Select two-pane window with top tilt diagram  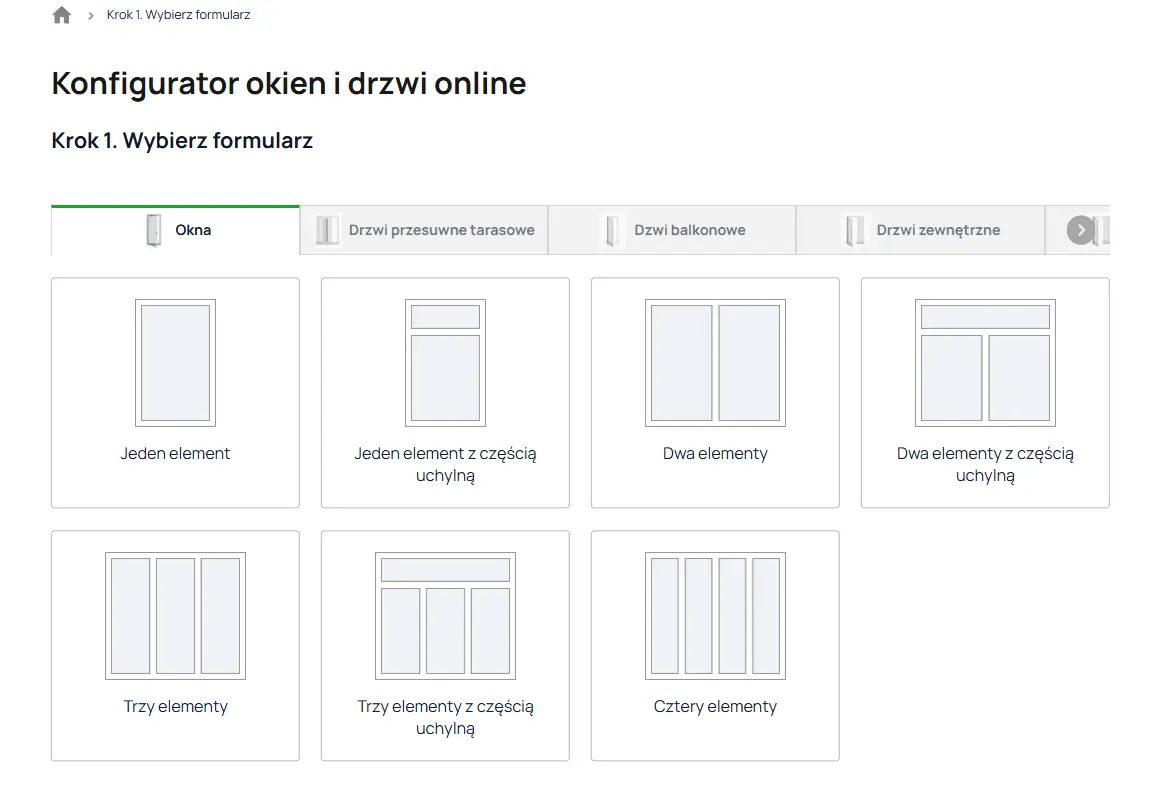click(x=985, y=363)
